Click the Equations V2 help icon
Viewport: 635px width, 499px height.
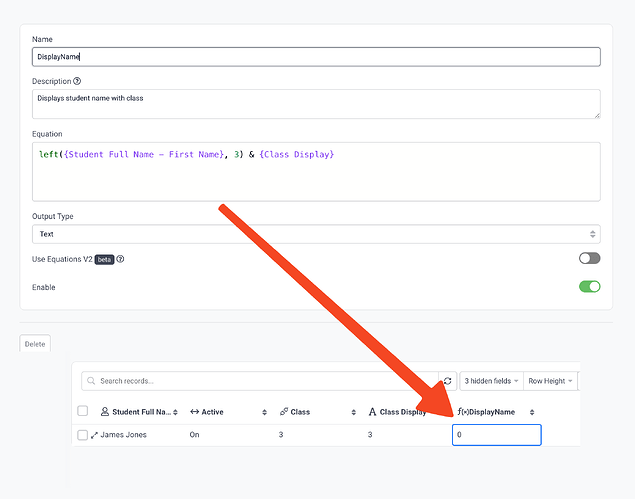click(120, 259)
